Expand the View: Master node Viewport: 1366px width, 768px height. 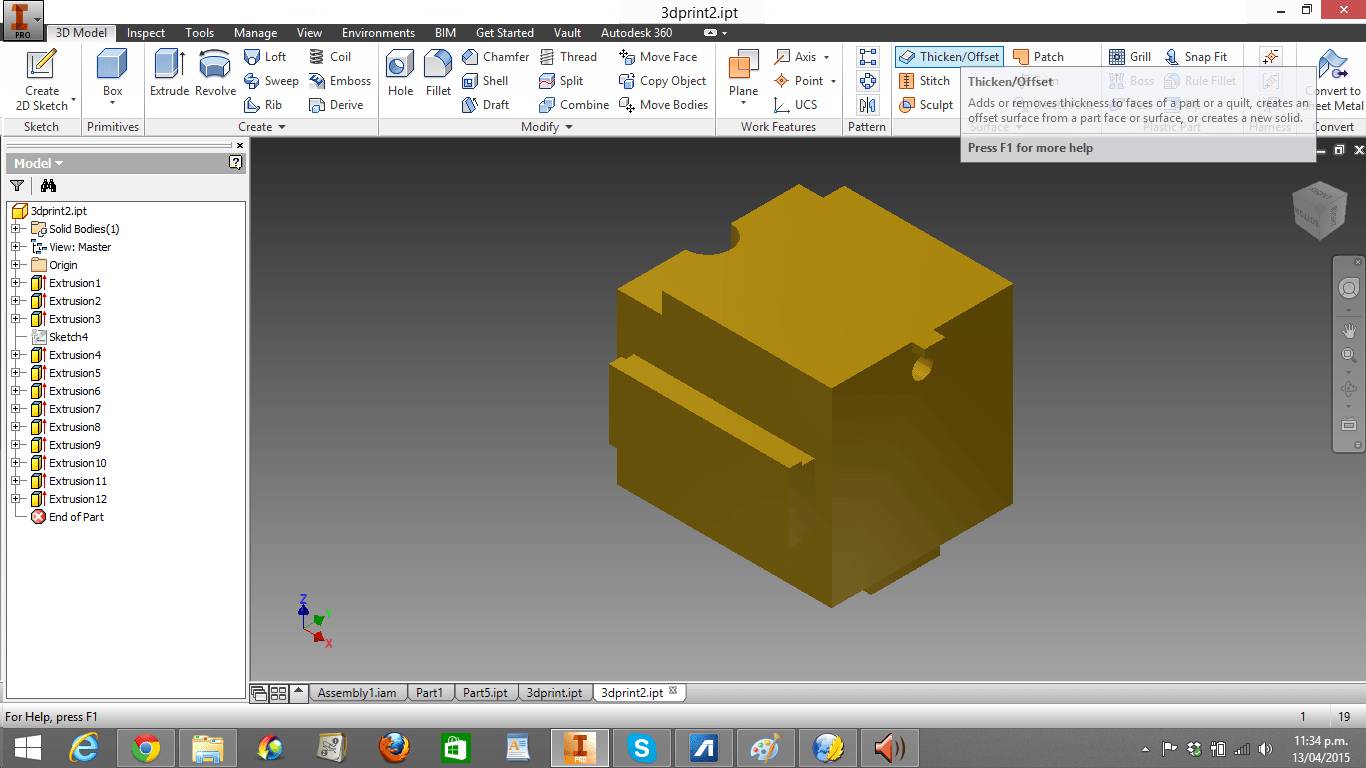pos(16,247)
